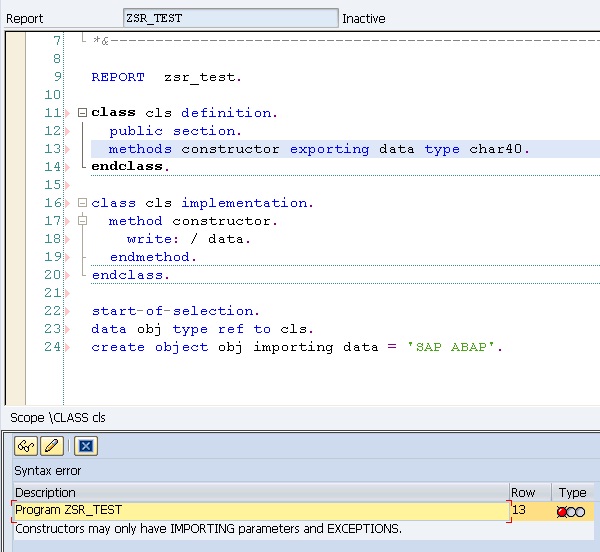600x552 pixels.
Task: Click the Description column header
Action: [45, 492]
